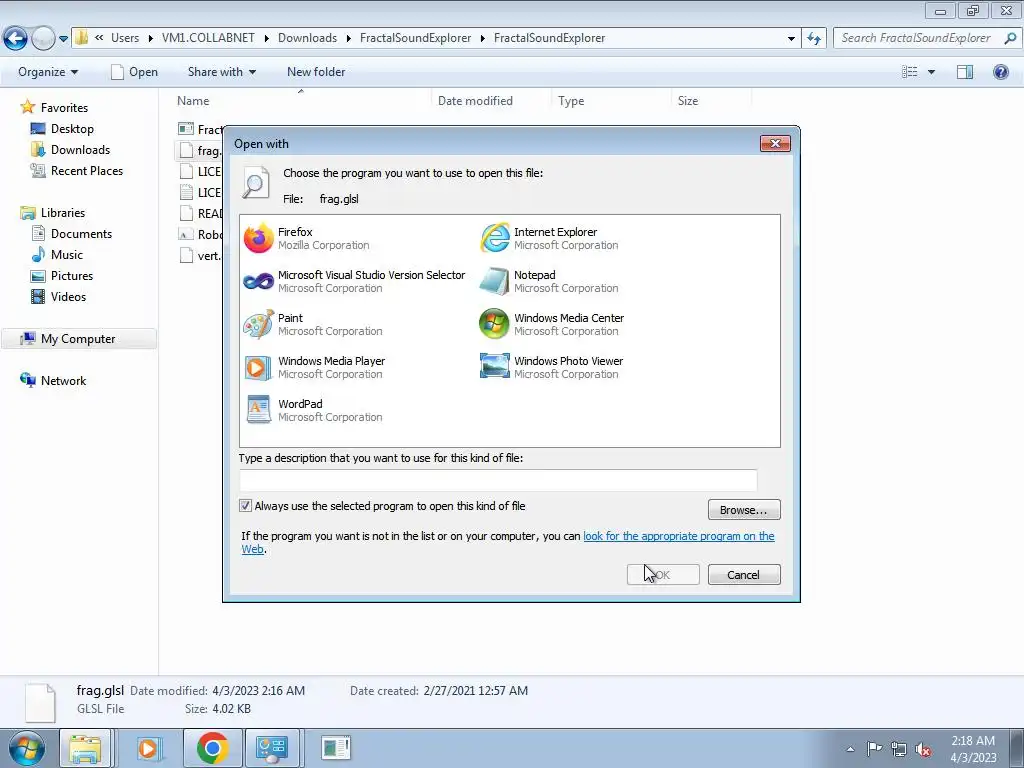Open the Control Panel taskbar icon
The image size is (1024, 768).
click(x=272, y=748)
